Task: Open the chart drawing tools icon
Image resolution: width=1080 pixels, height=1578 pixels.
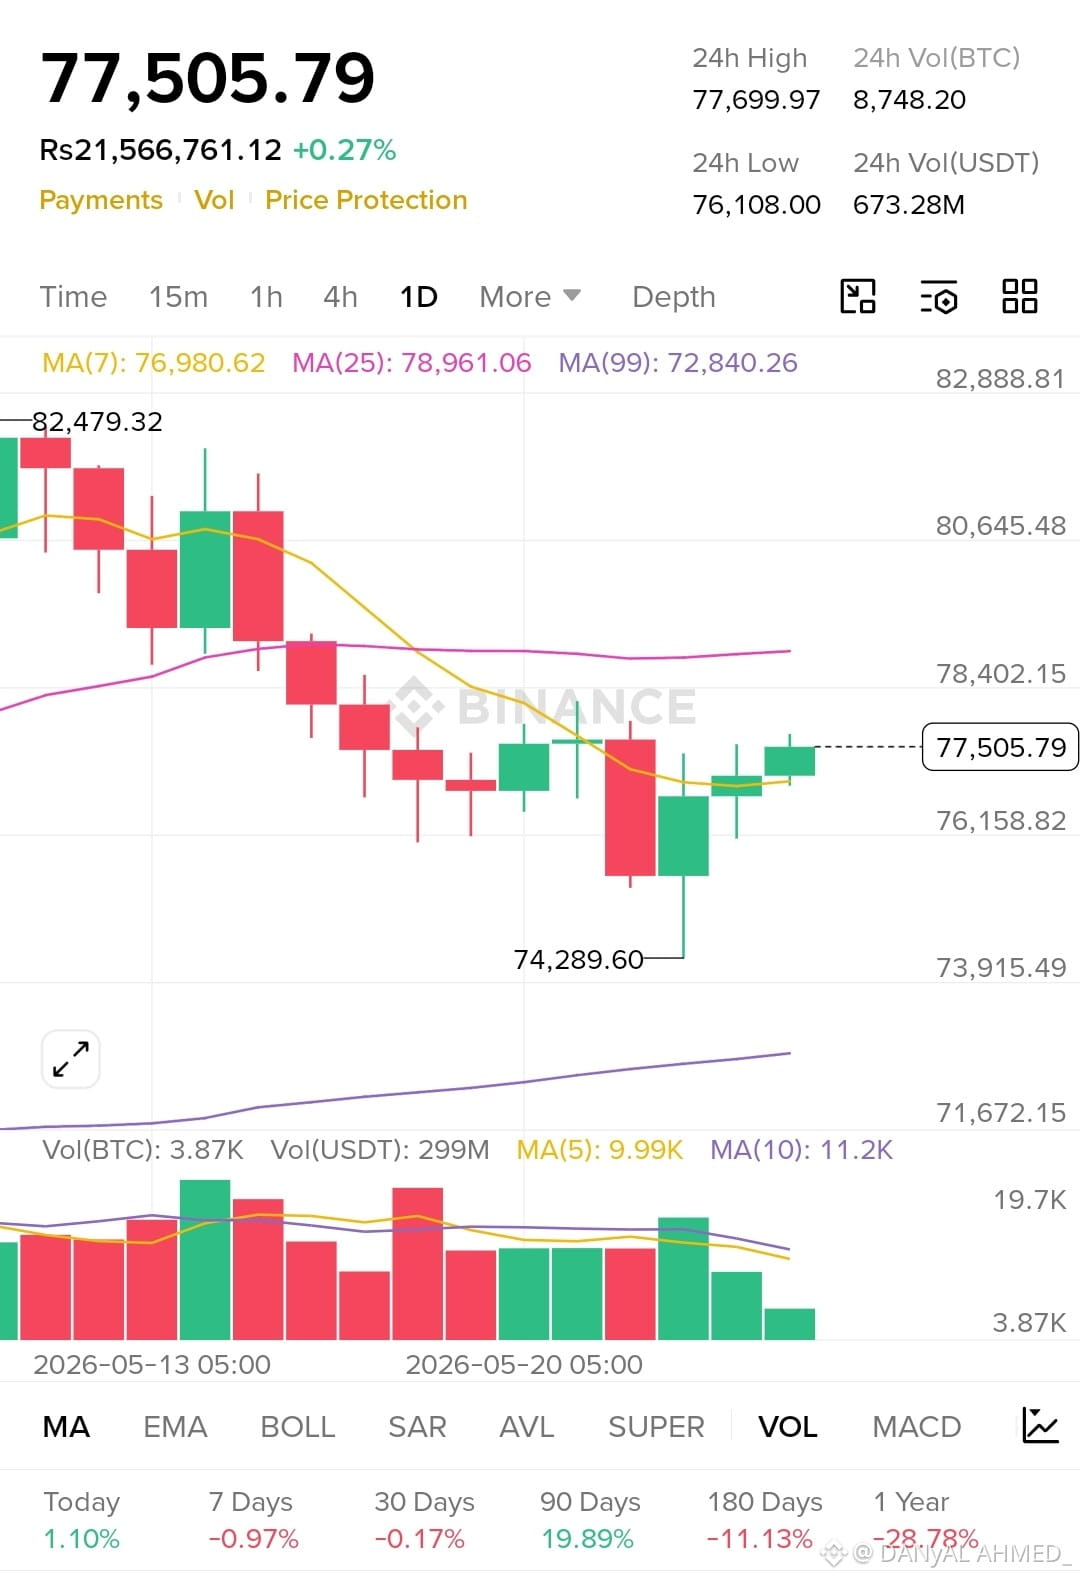Action: [857, 296]
